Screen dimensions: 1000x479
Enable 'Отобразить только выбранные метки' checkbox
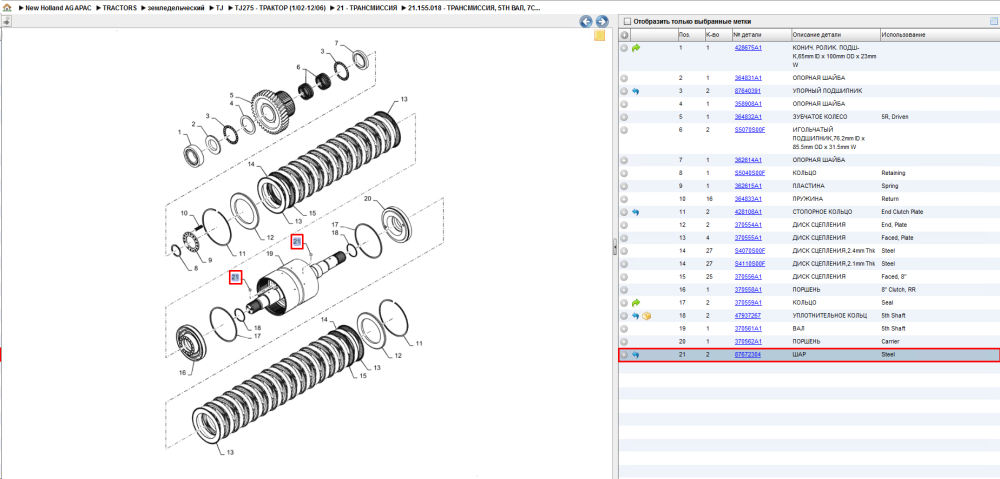(x=626, y=21)
